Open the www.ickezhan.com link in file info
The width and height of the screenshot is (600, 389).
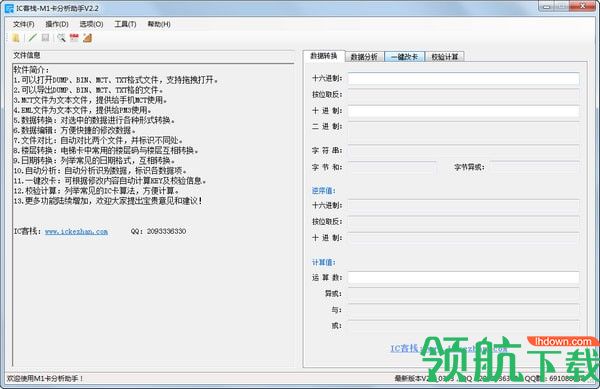(76, 231)
